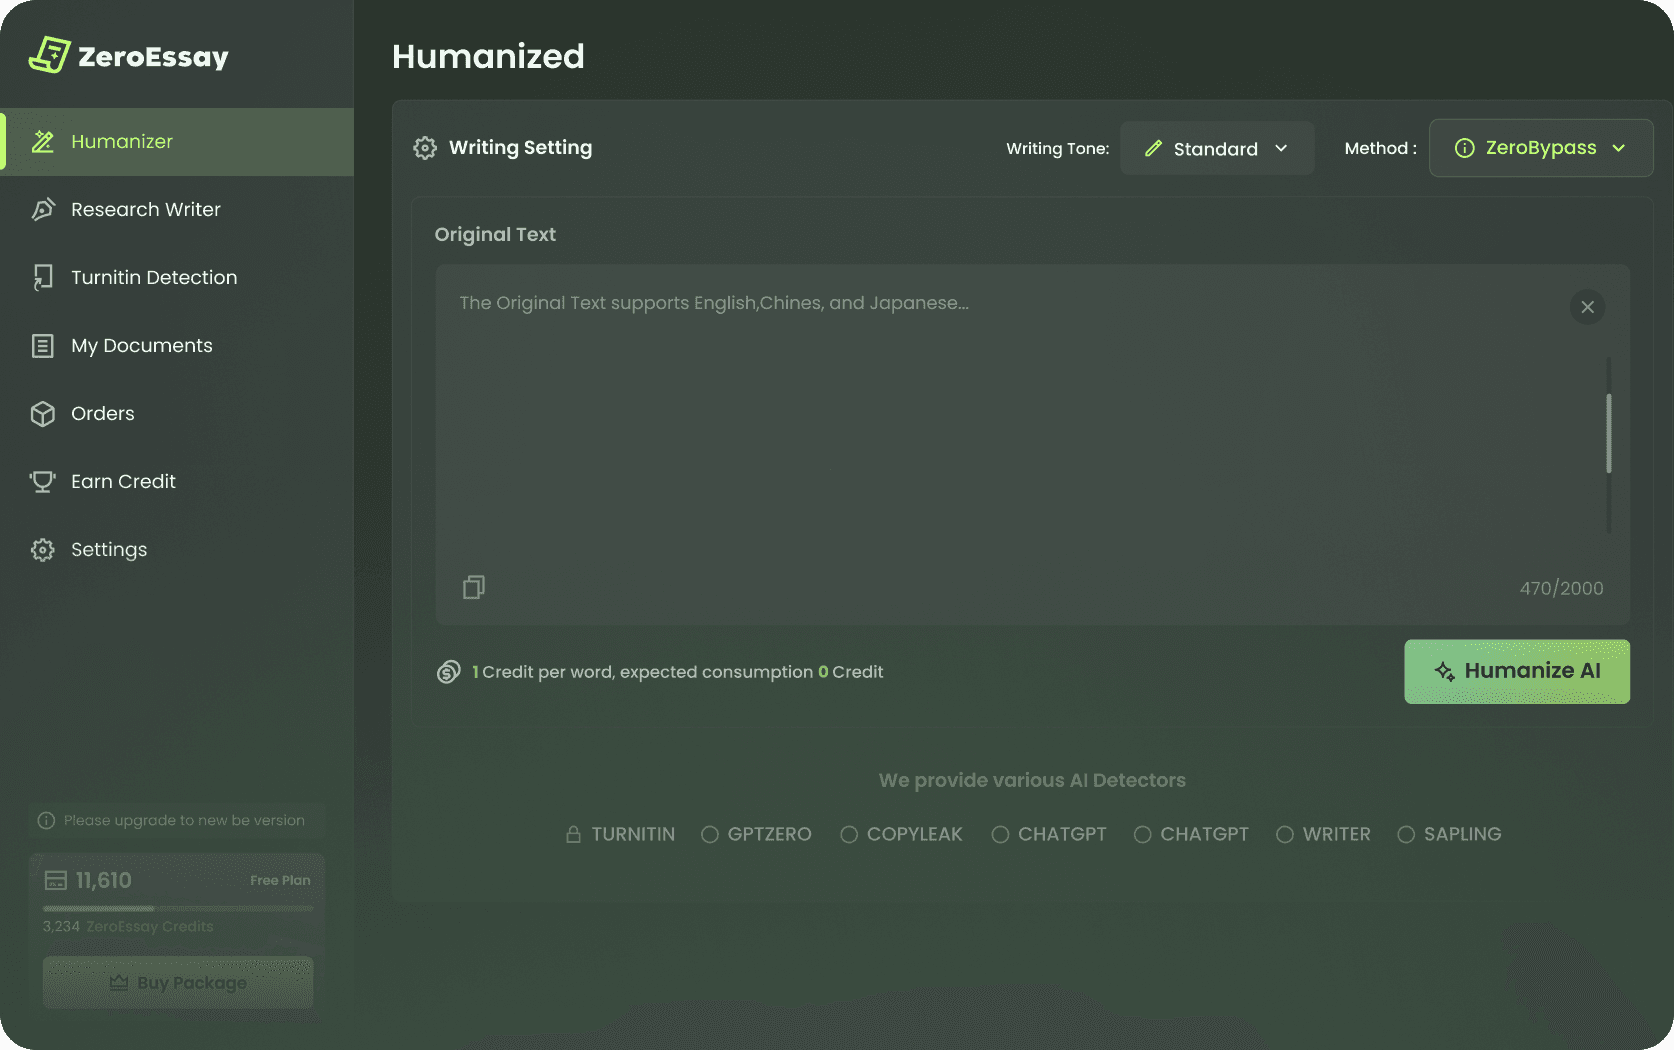Open Earn Credit page
1674x1050 pixels.
coord(177,482)
